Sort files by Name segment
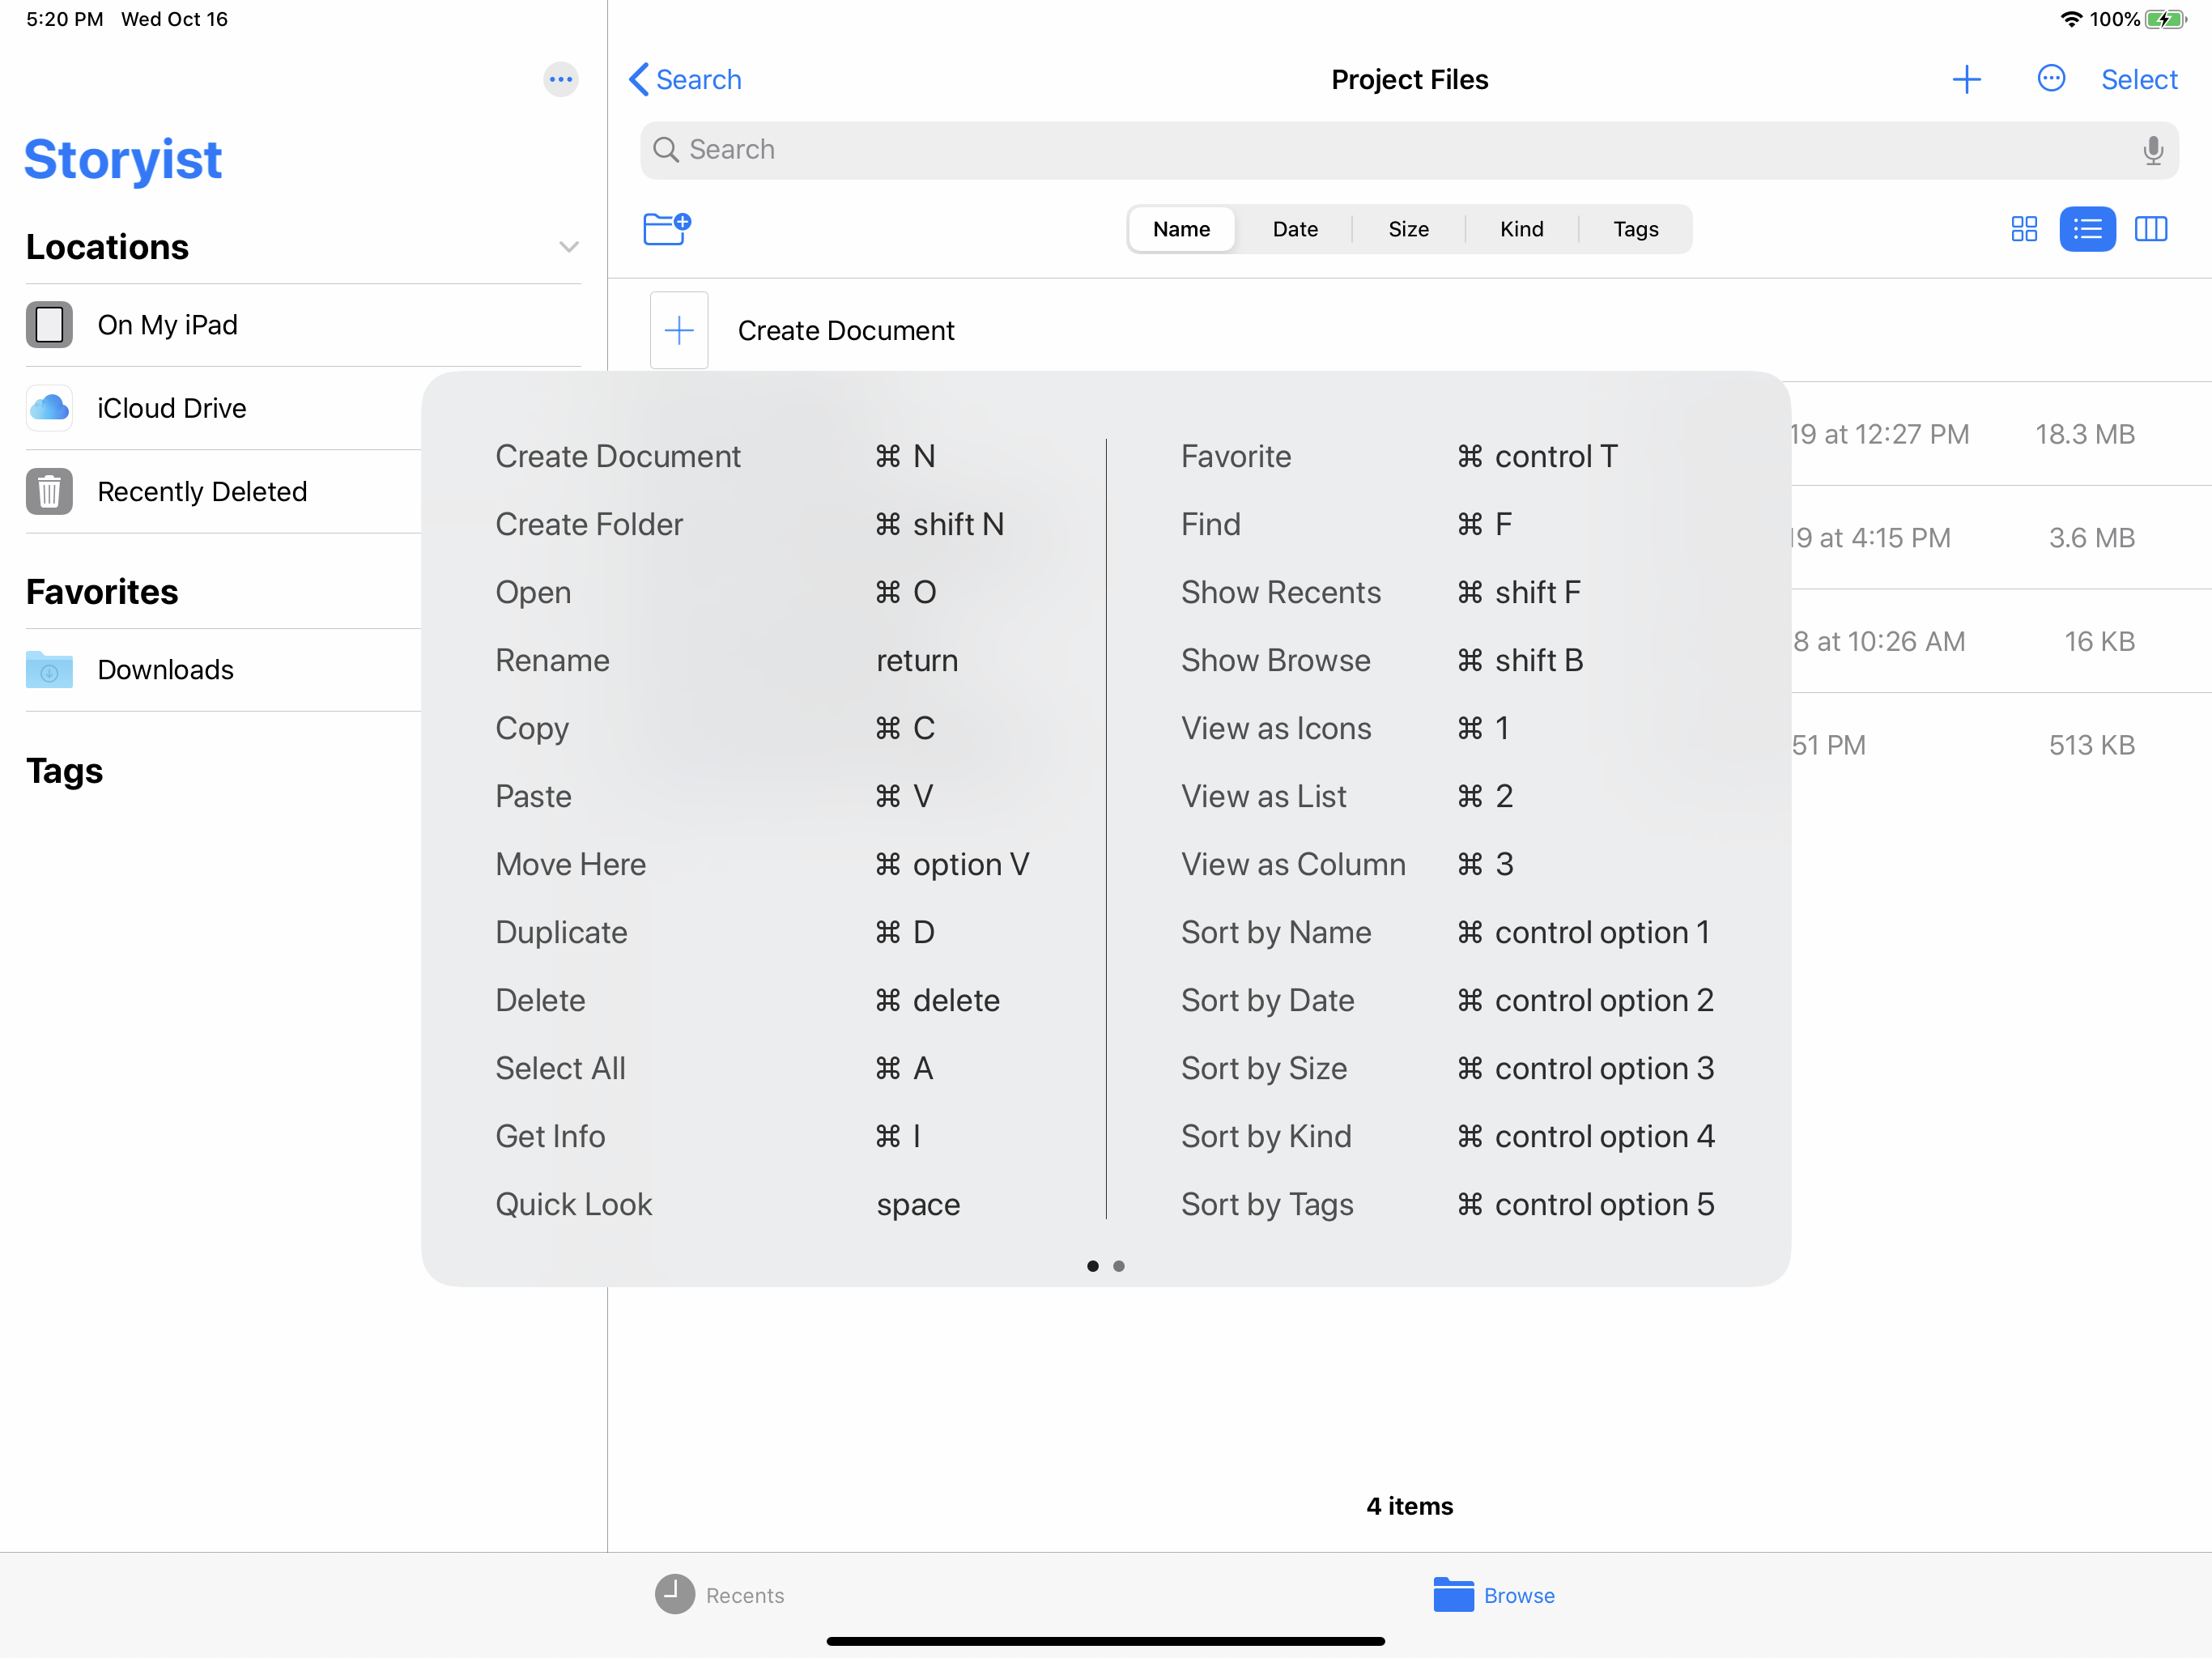Viewport: 2212px width, 1658px height. click(x=1181, y=229)
